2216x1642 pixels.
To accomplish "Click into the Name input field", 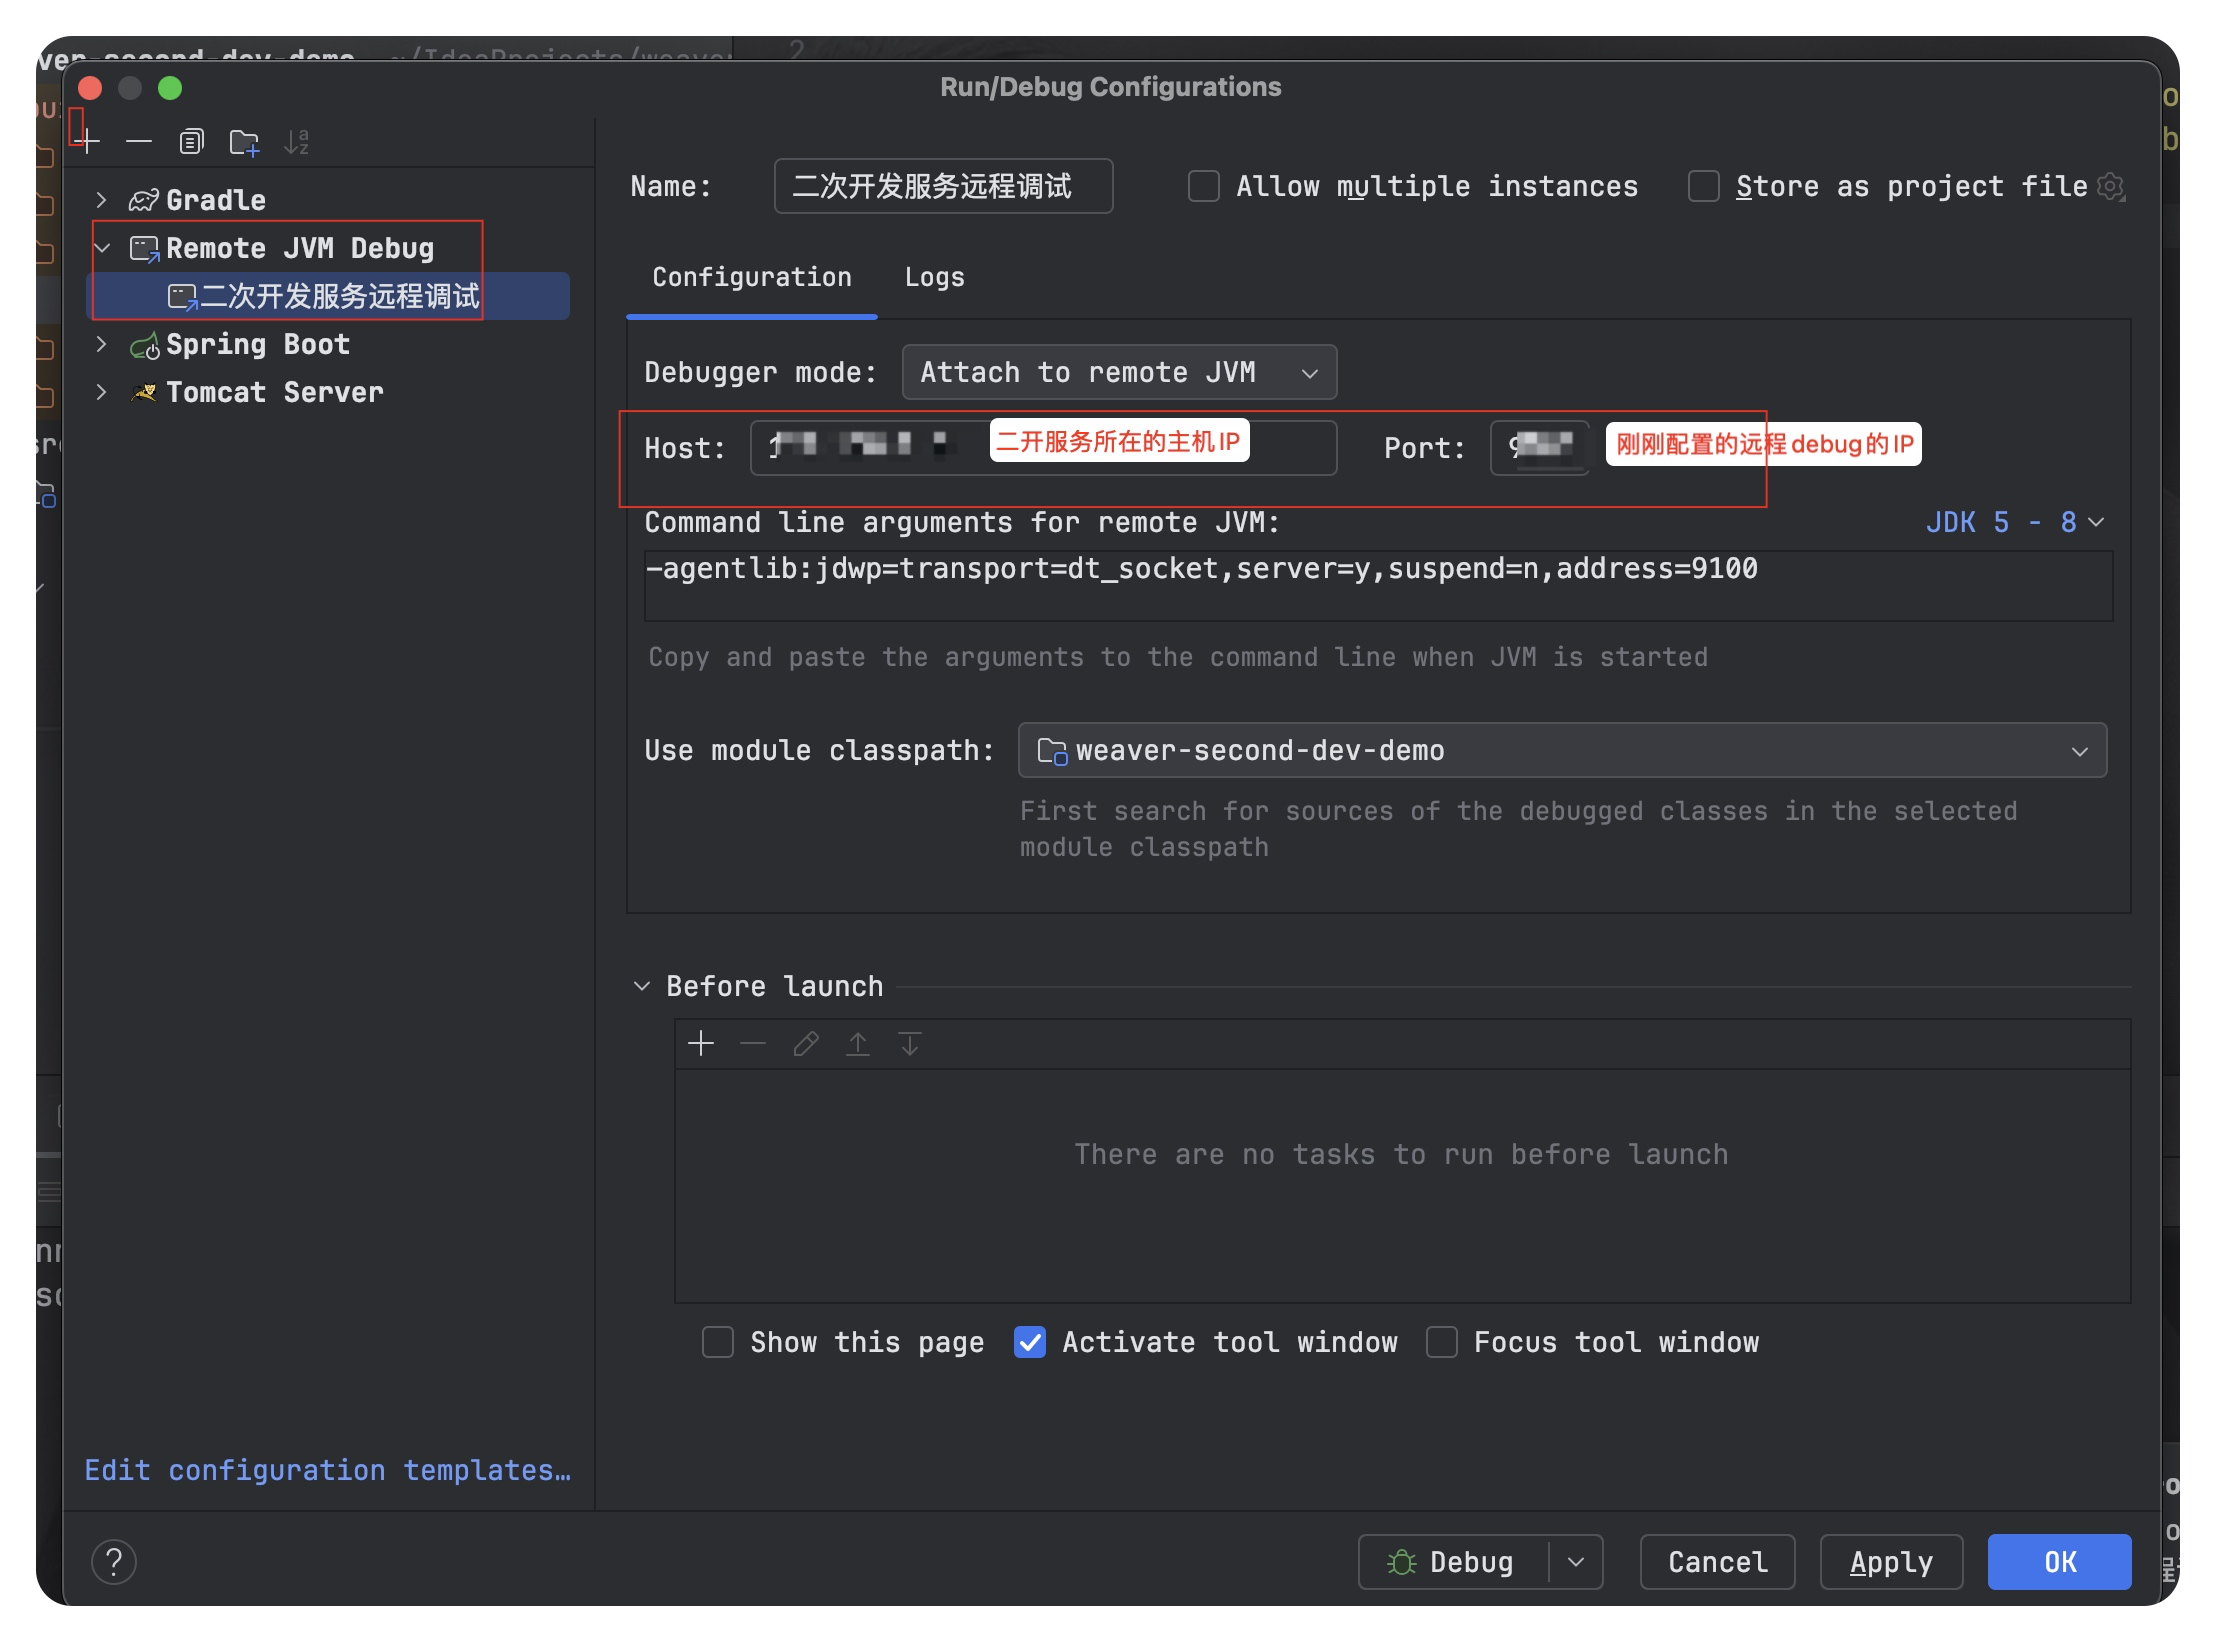I will click(x=942, y=186).
